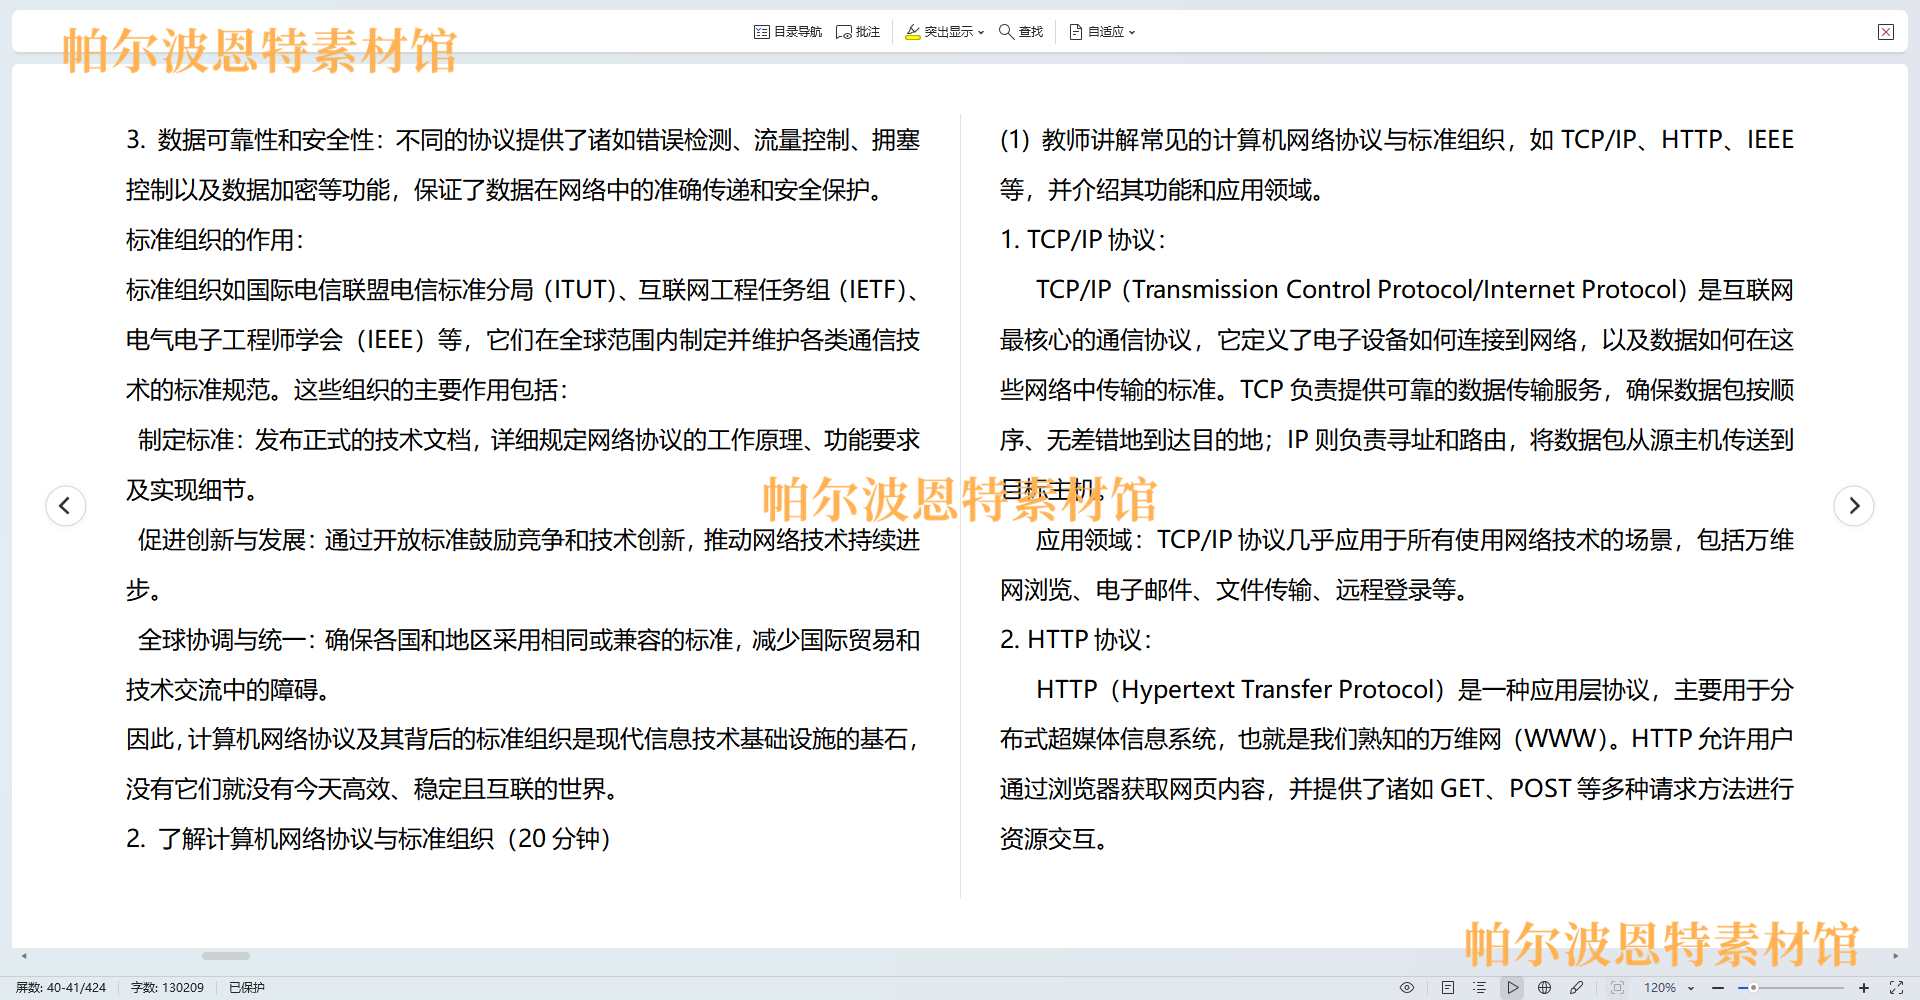Click the 已保护 status label
The image size is (1920, 1000).
[247, 987]
